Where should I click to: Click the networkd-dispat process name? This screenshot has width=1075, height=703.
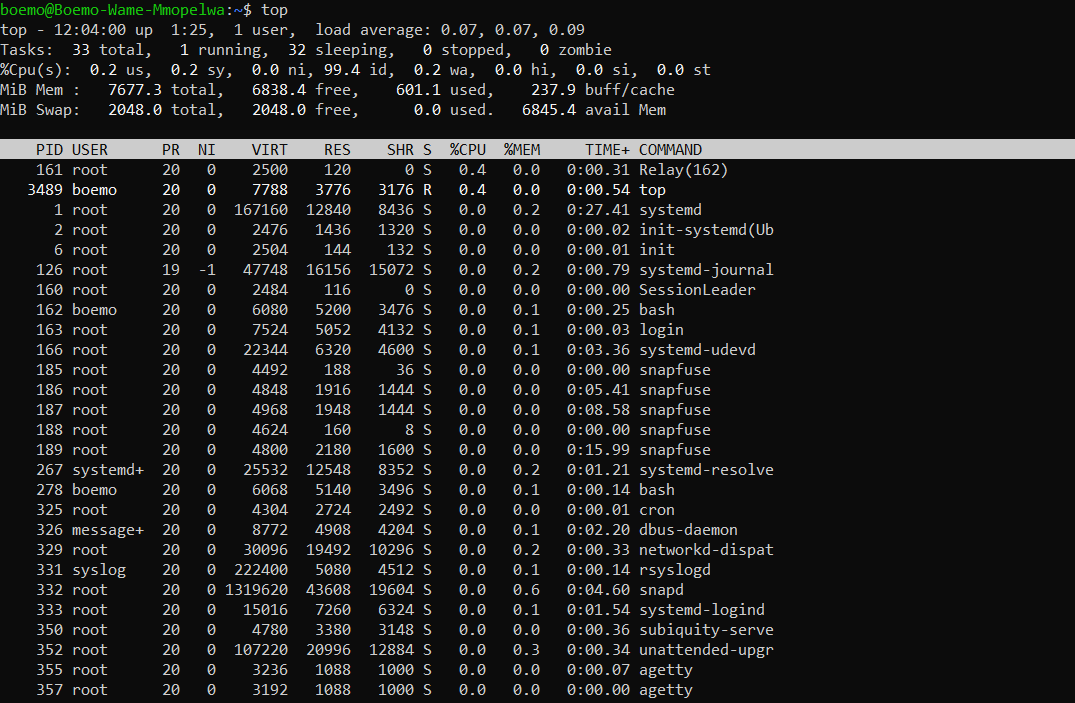pos(706,550)
